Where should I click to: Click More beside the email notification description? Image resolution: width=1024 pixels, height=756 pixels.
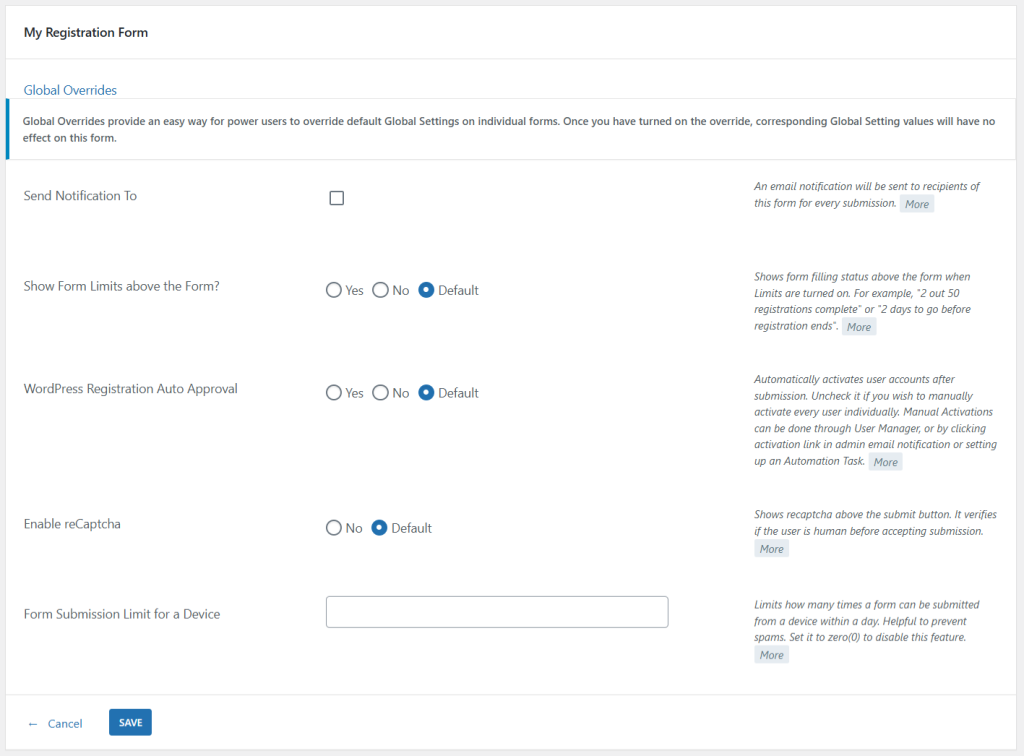click(x=916, y=204)
